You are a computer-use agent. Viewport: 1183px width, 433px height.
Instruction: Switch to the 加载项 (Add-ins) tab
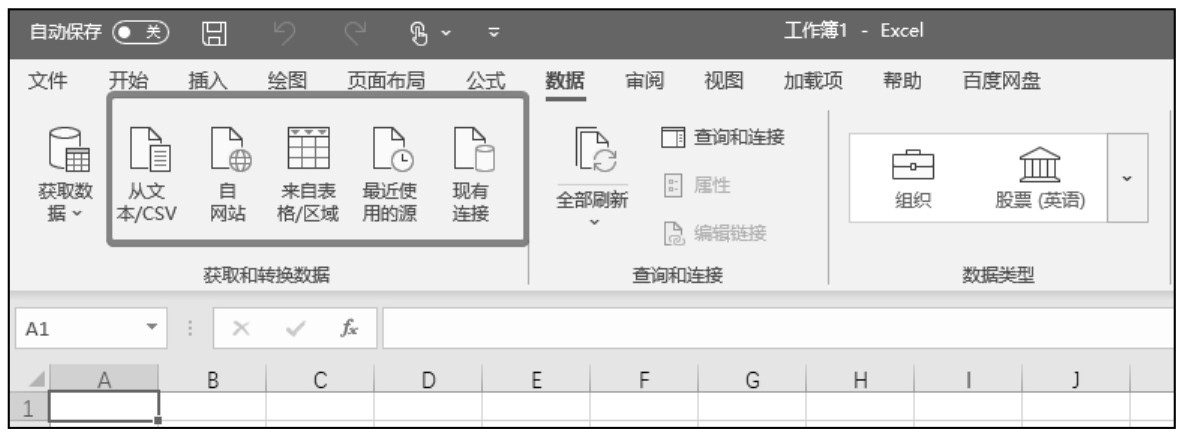point(813,81)
